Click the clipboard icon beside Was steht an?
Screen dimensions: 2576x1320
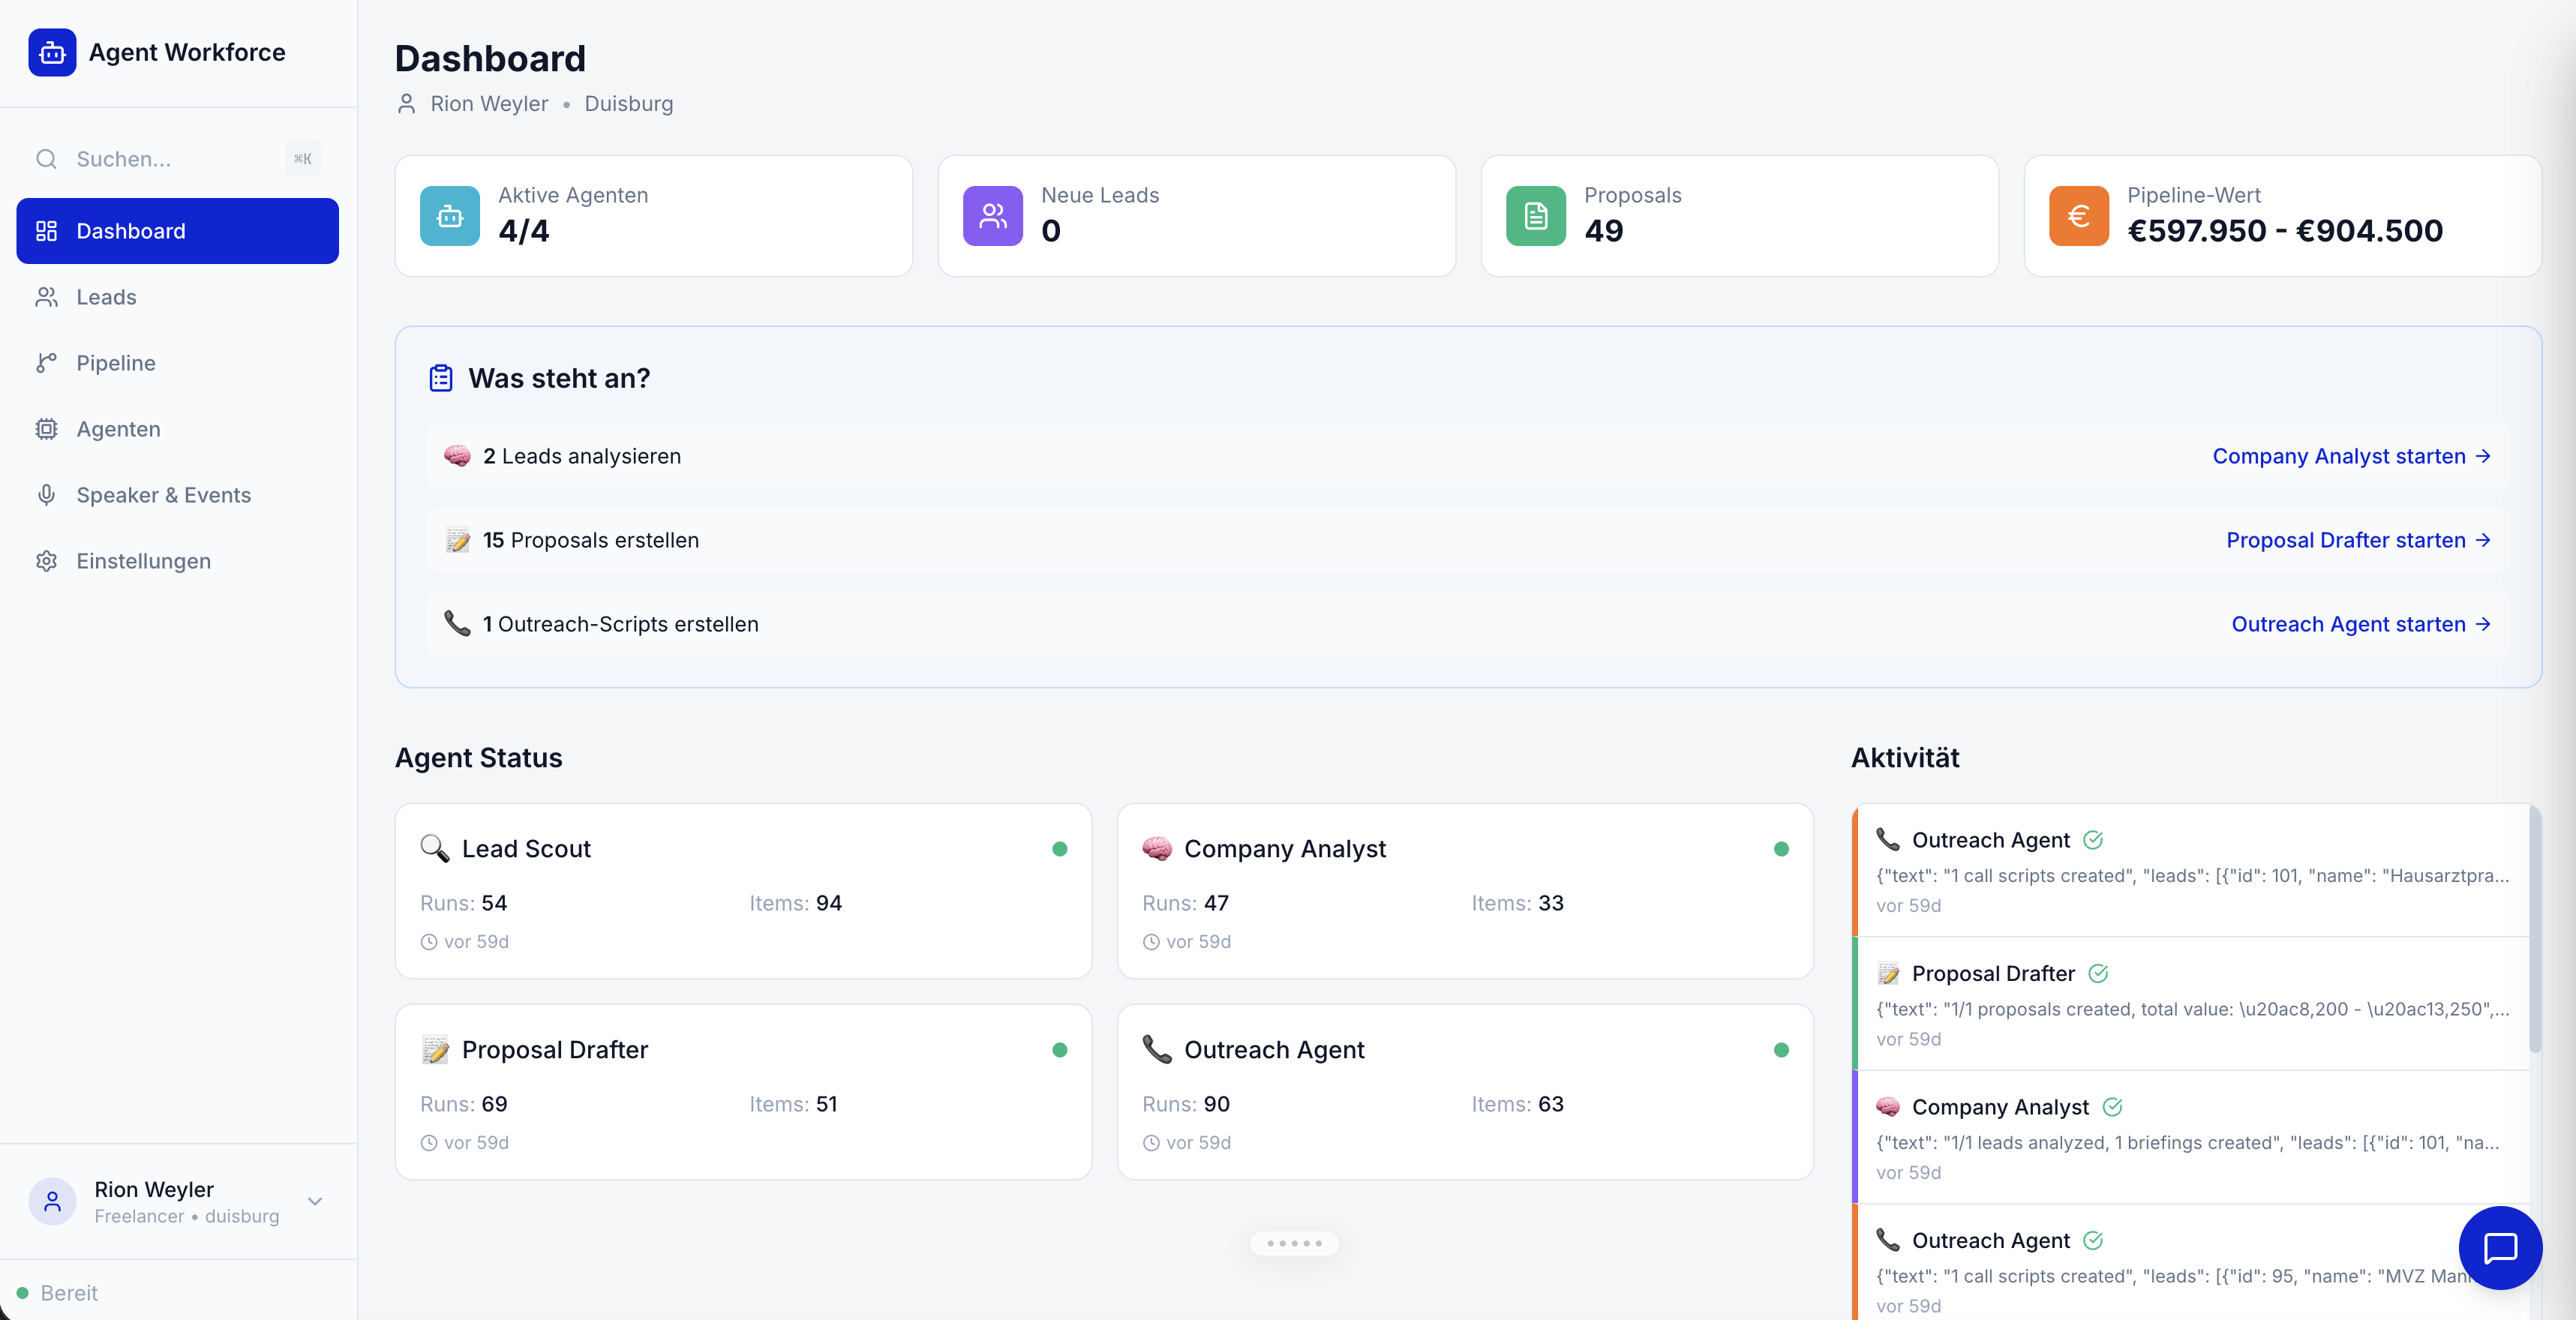tap(441, 378)
